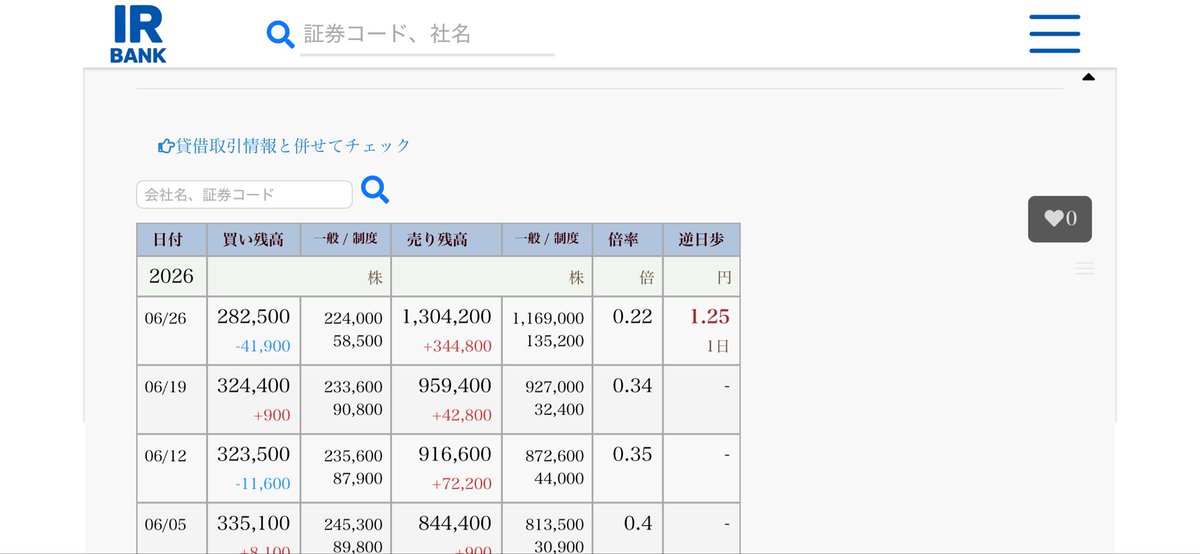Click the 倍率 column header
Viewport: 1200px width, 554px height.
(628, 240)
